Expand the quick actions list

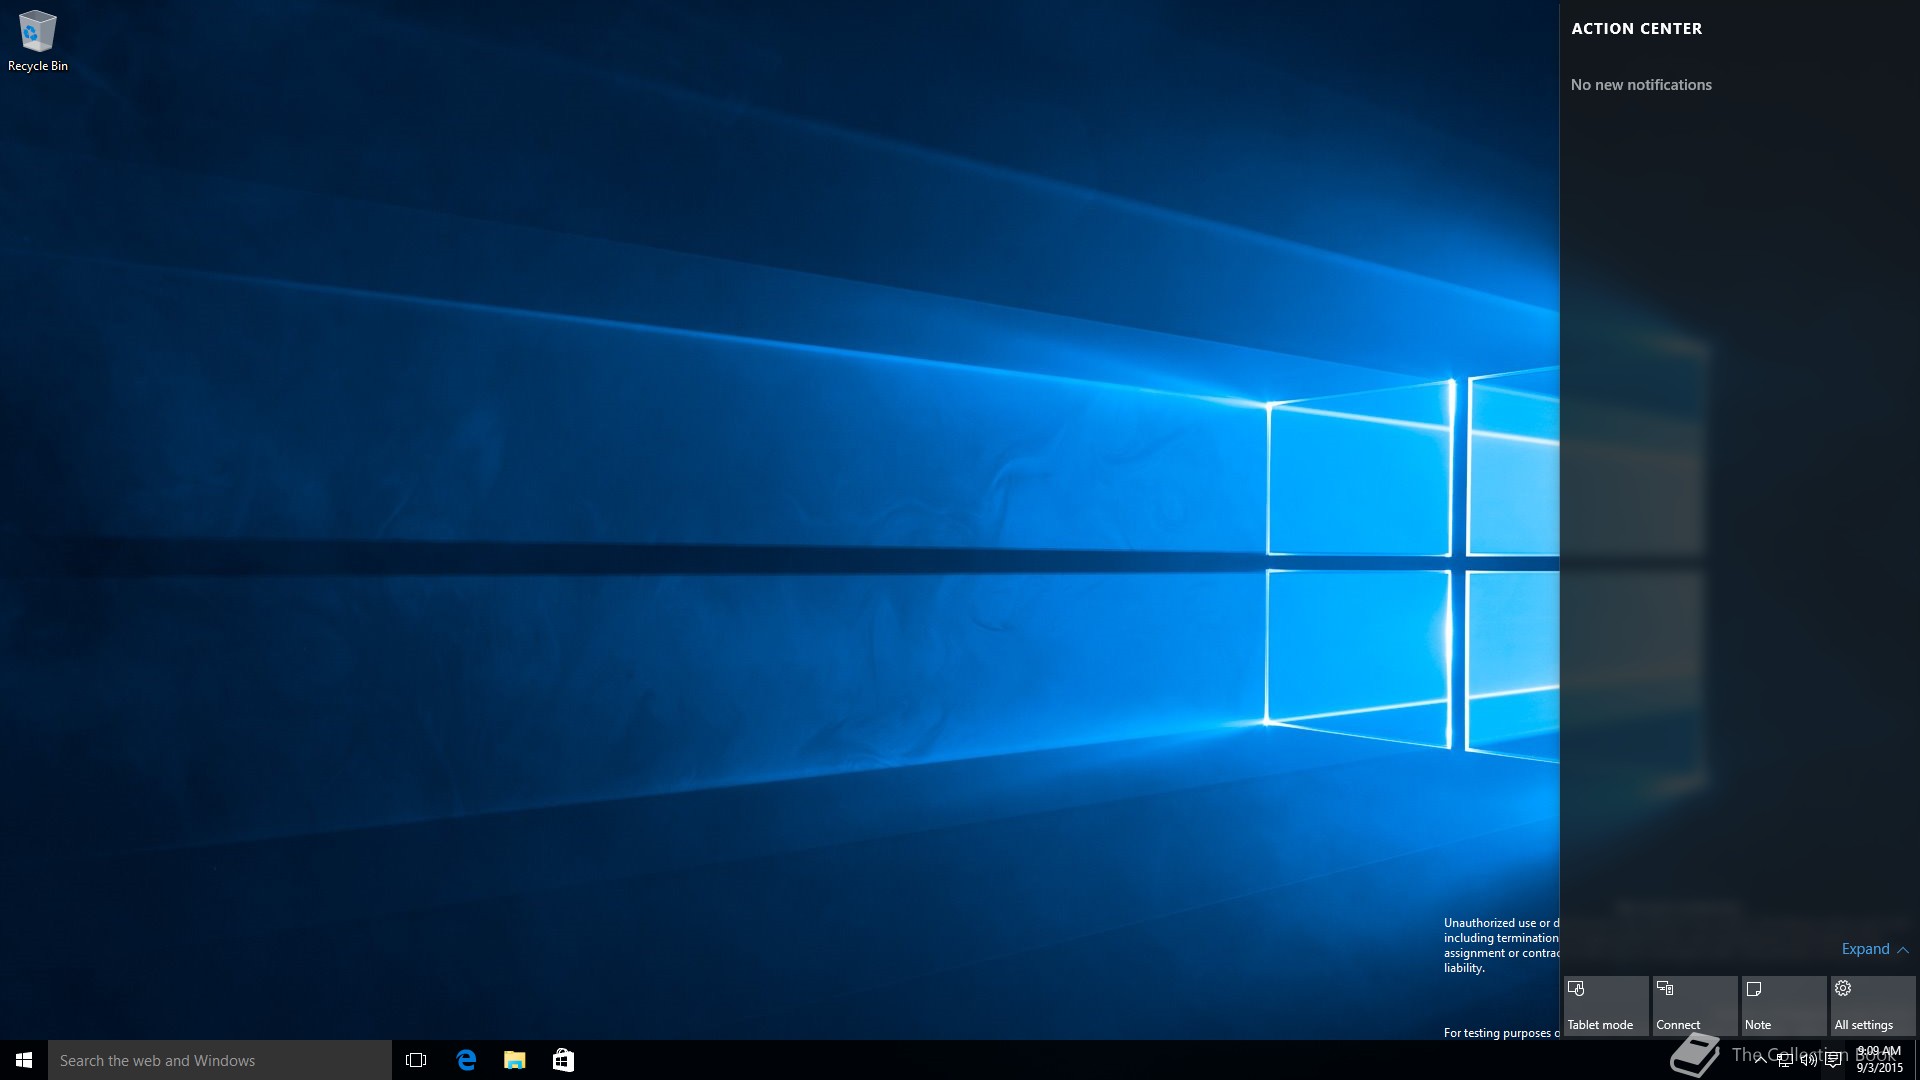tap(1875, 949)
